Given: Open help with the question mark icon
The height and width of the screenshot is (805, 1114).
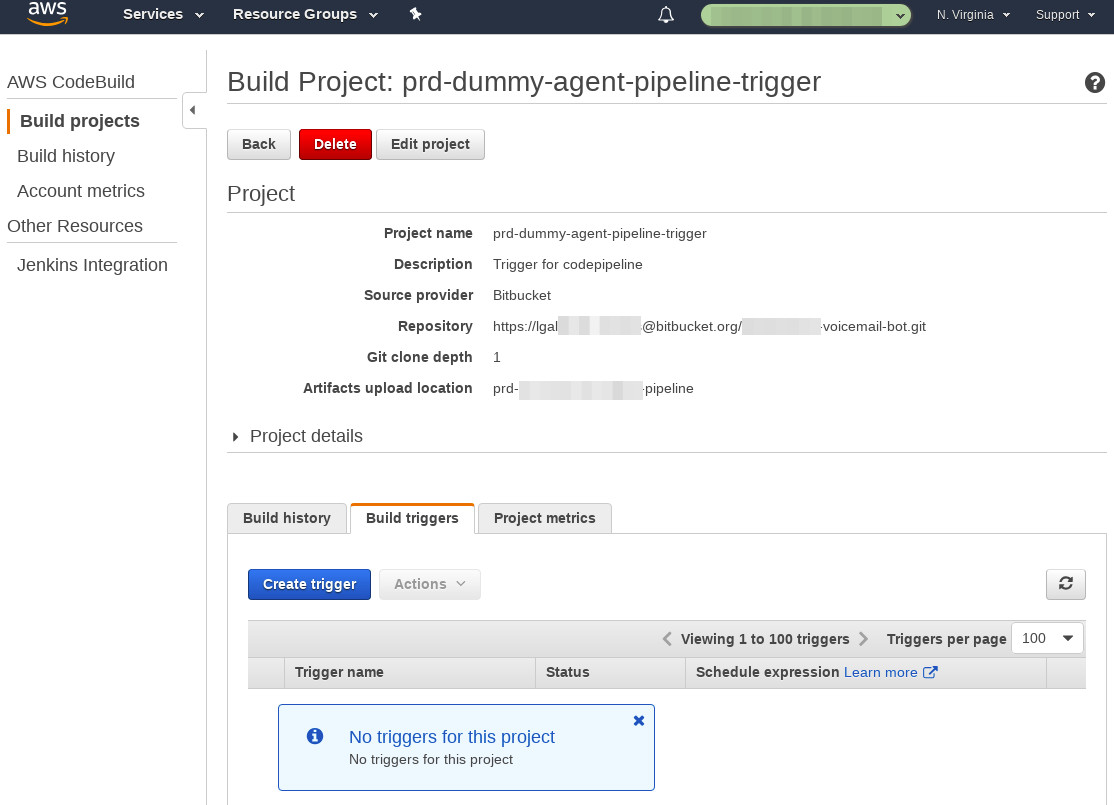Looking at the screenshot, I should 1094,82.
